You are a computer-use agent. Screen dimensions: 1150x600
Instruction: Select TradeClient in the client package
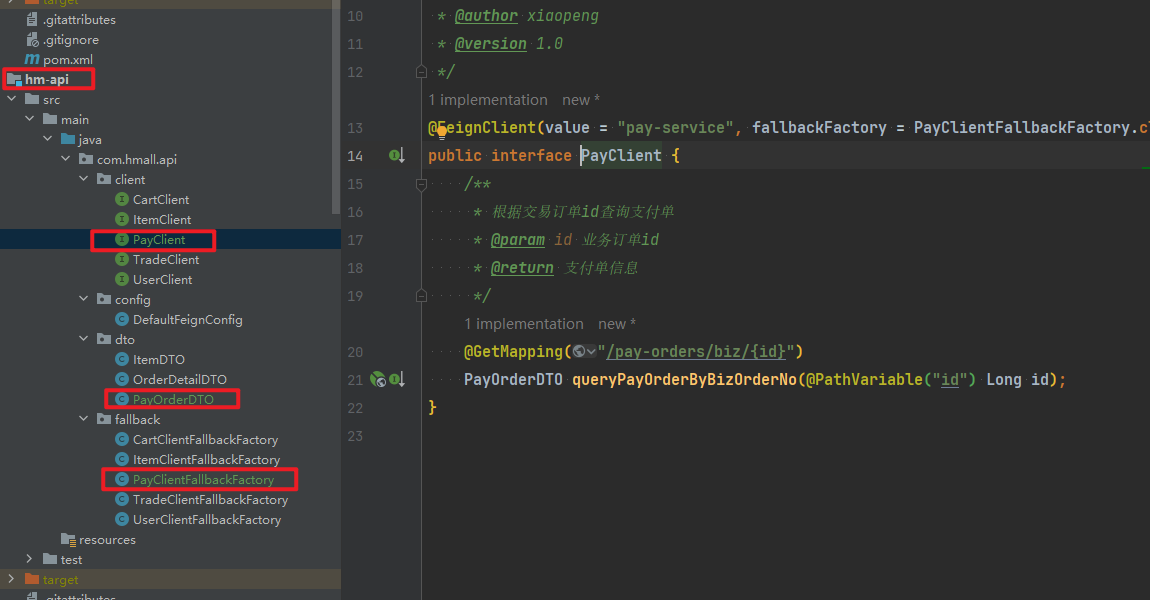[166, 260]
